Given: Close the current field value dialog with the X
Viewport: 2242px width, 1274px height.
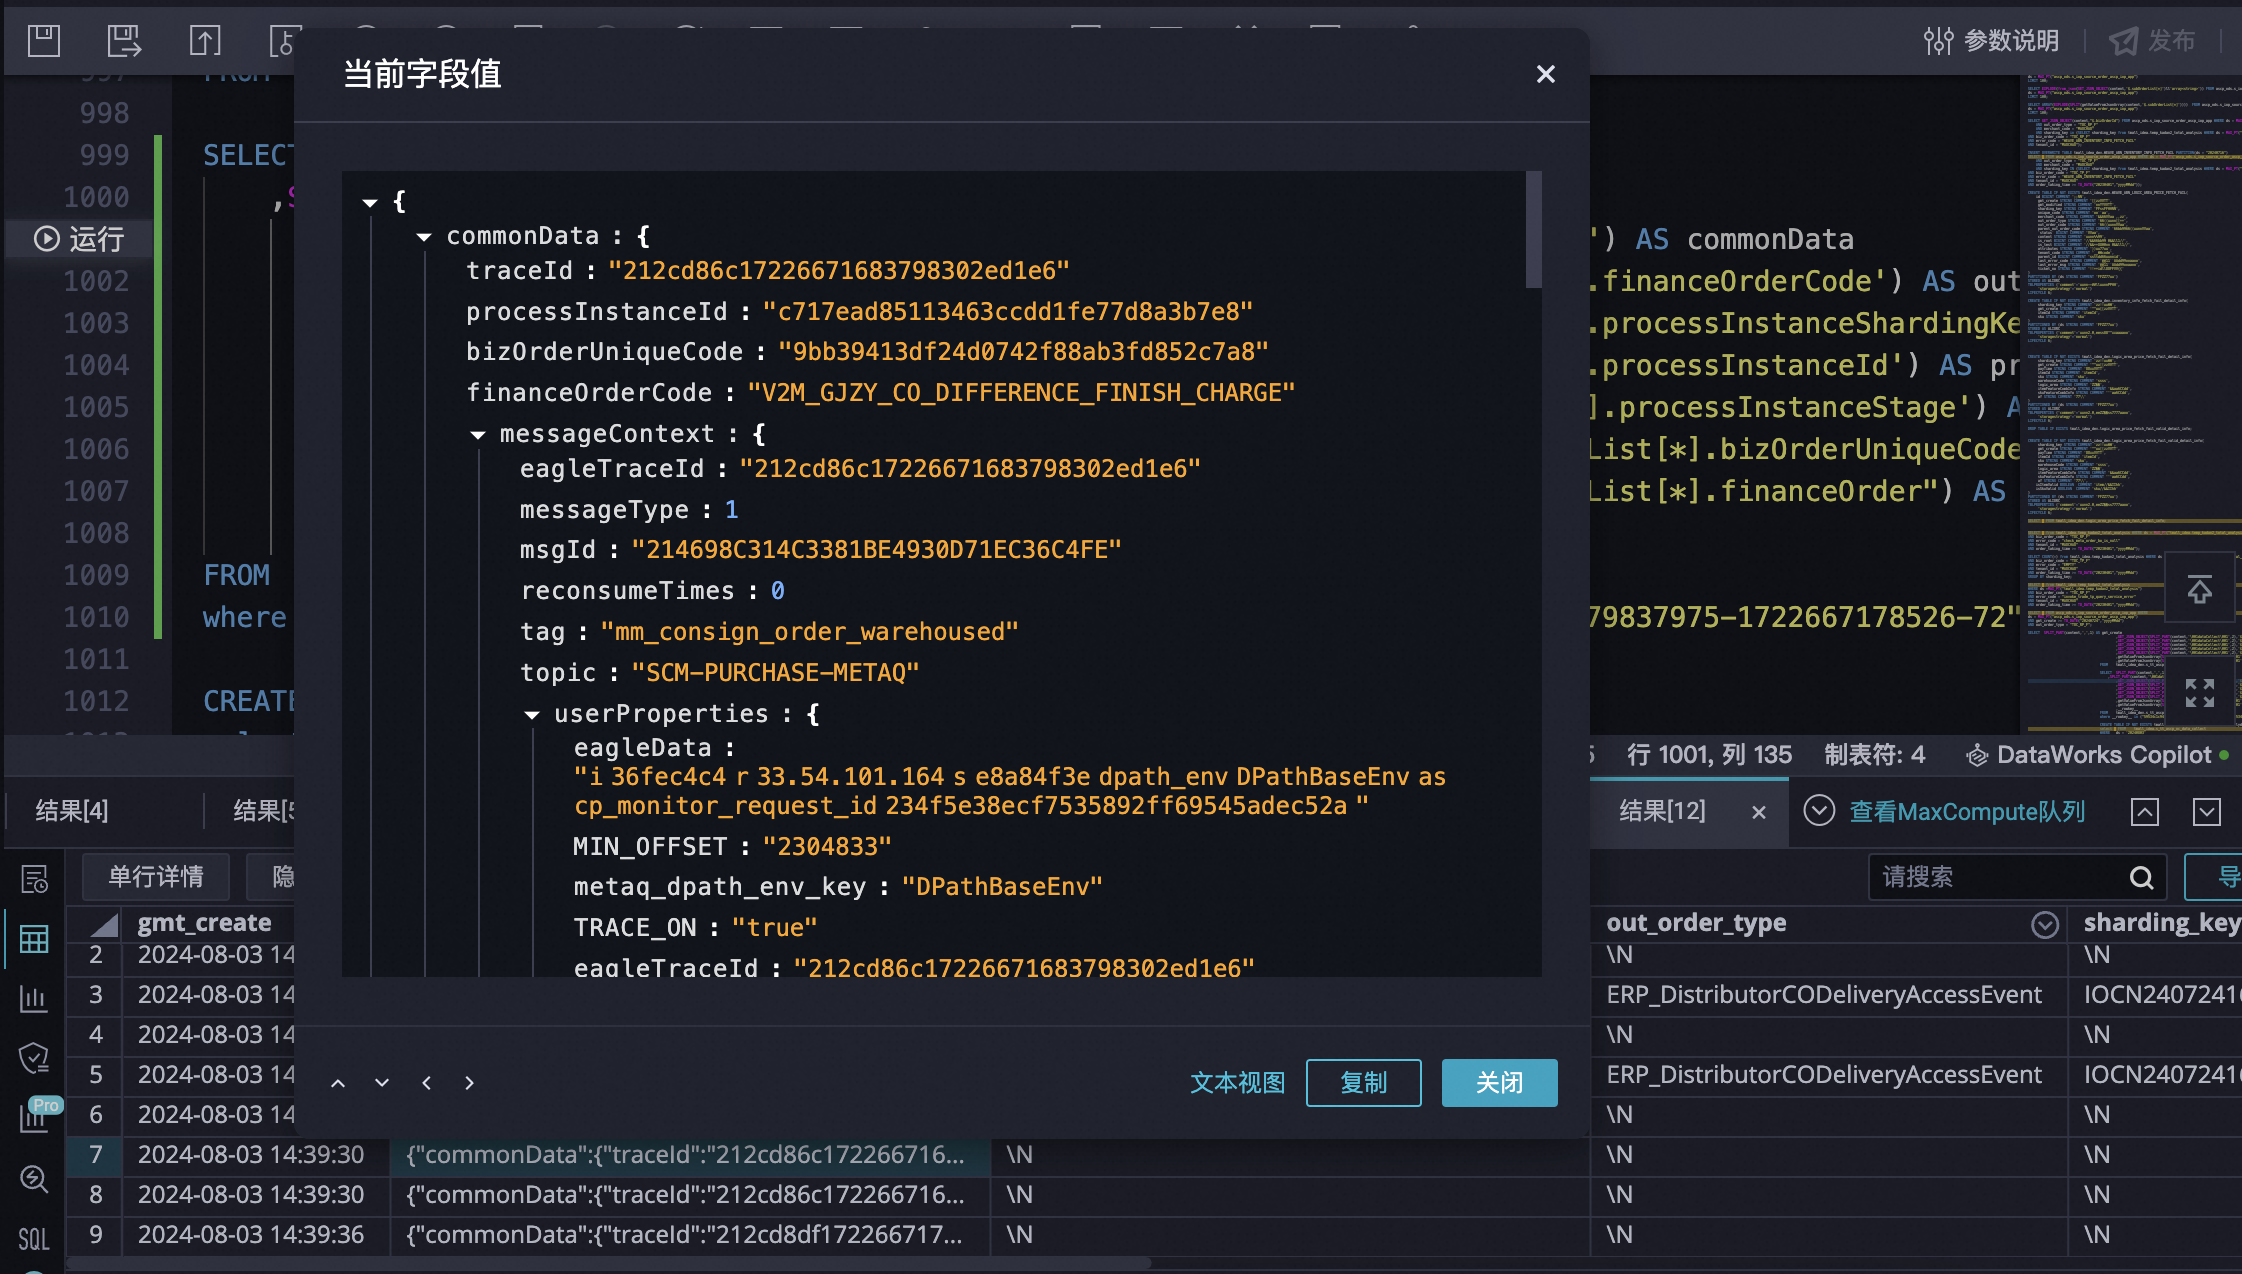Looking at the screenshot, I should pos(1545,74).
